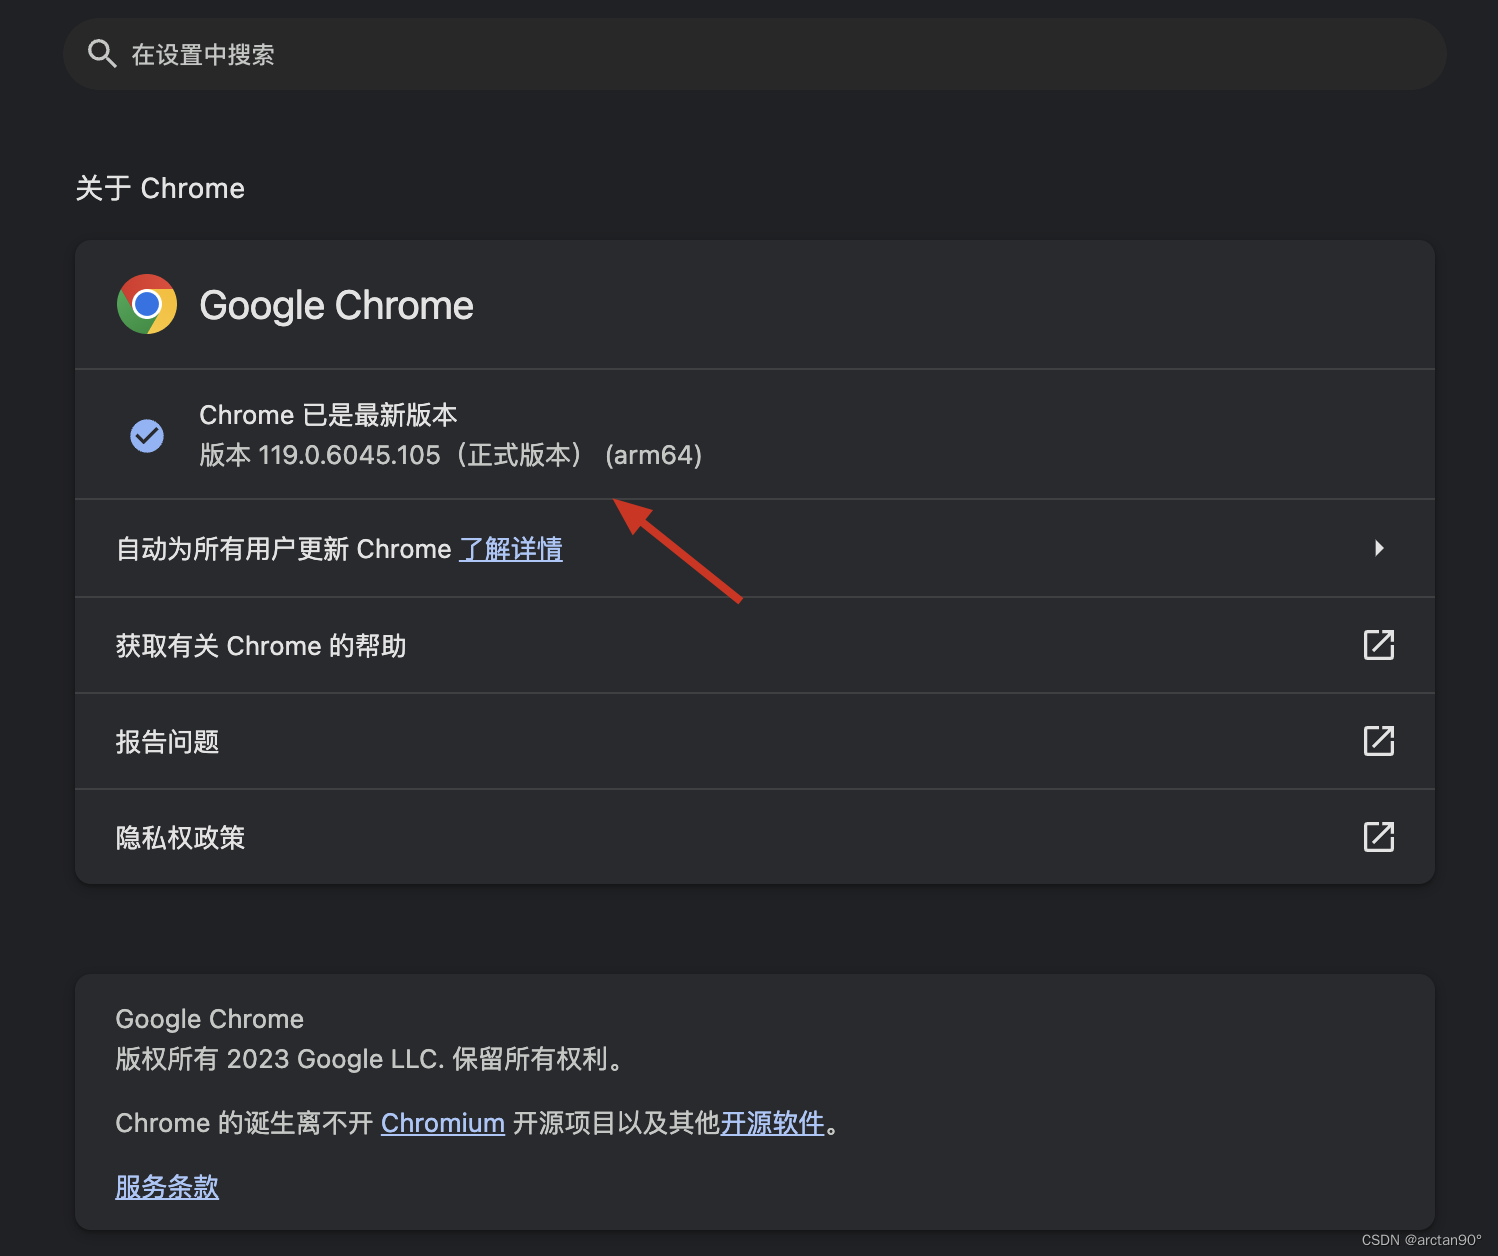
Task: Select the 报告问题 entry
Action: click(167, 741)
